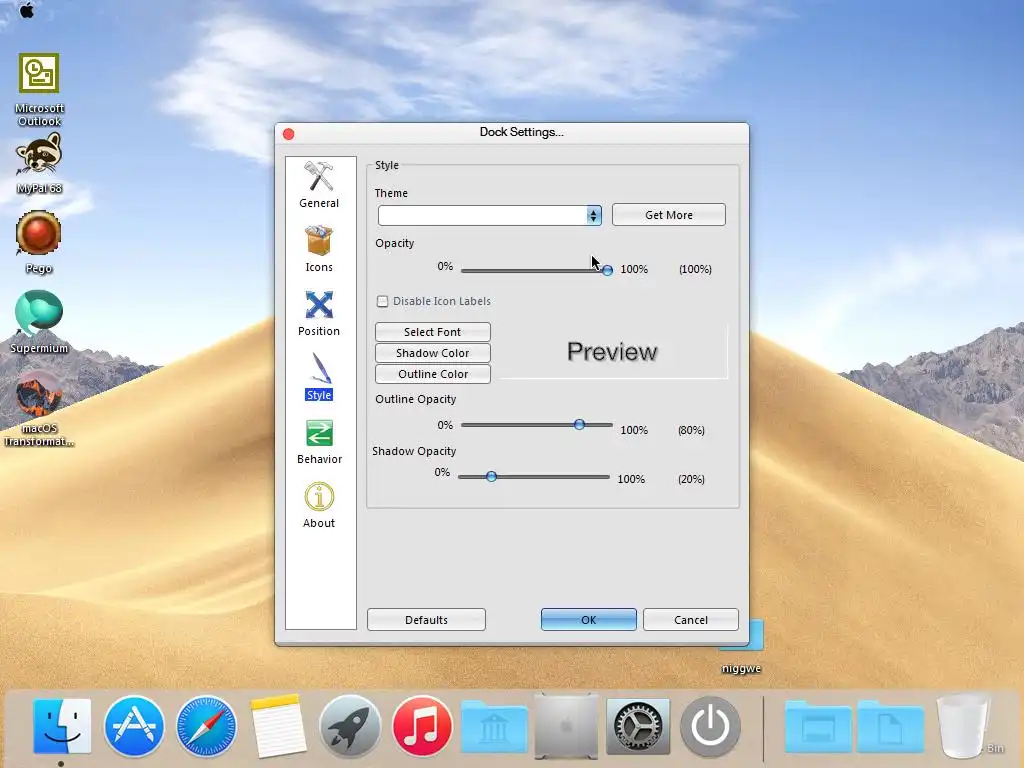
Task: Open the Mac Pro computer dock icon
Action: [566, 726]
